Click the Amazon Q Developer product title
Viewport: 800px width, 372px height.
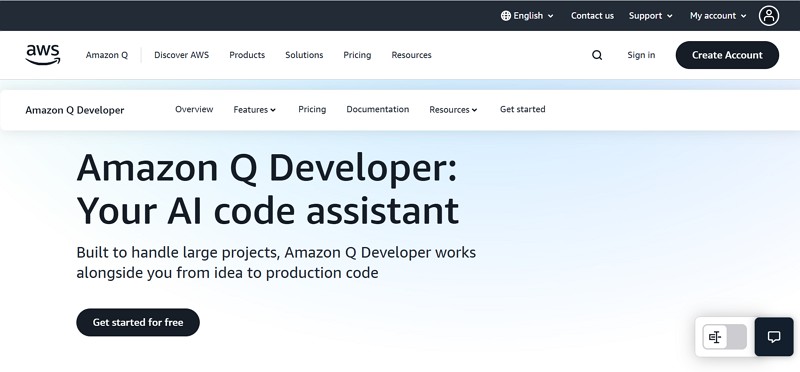(x=75, y=110)
